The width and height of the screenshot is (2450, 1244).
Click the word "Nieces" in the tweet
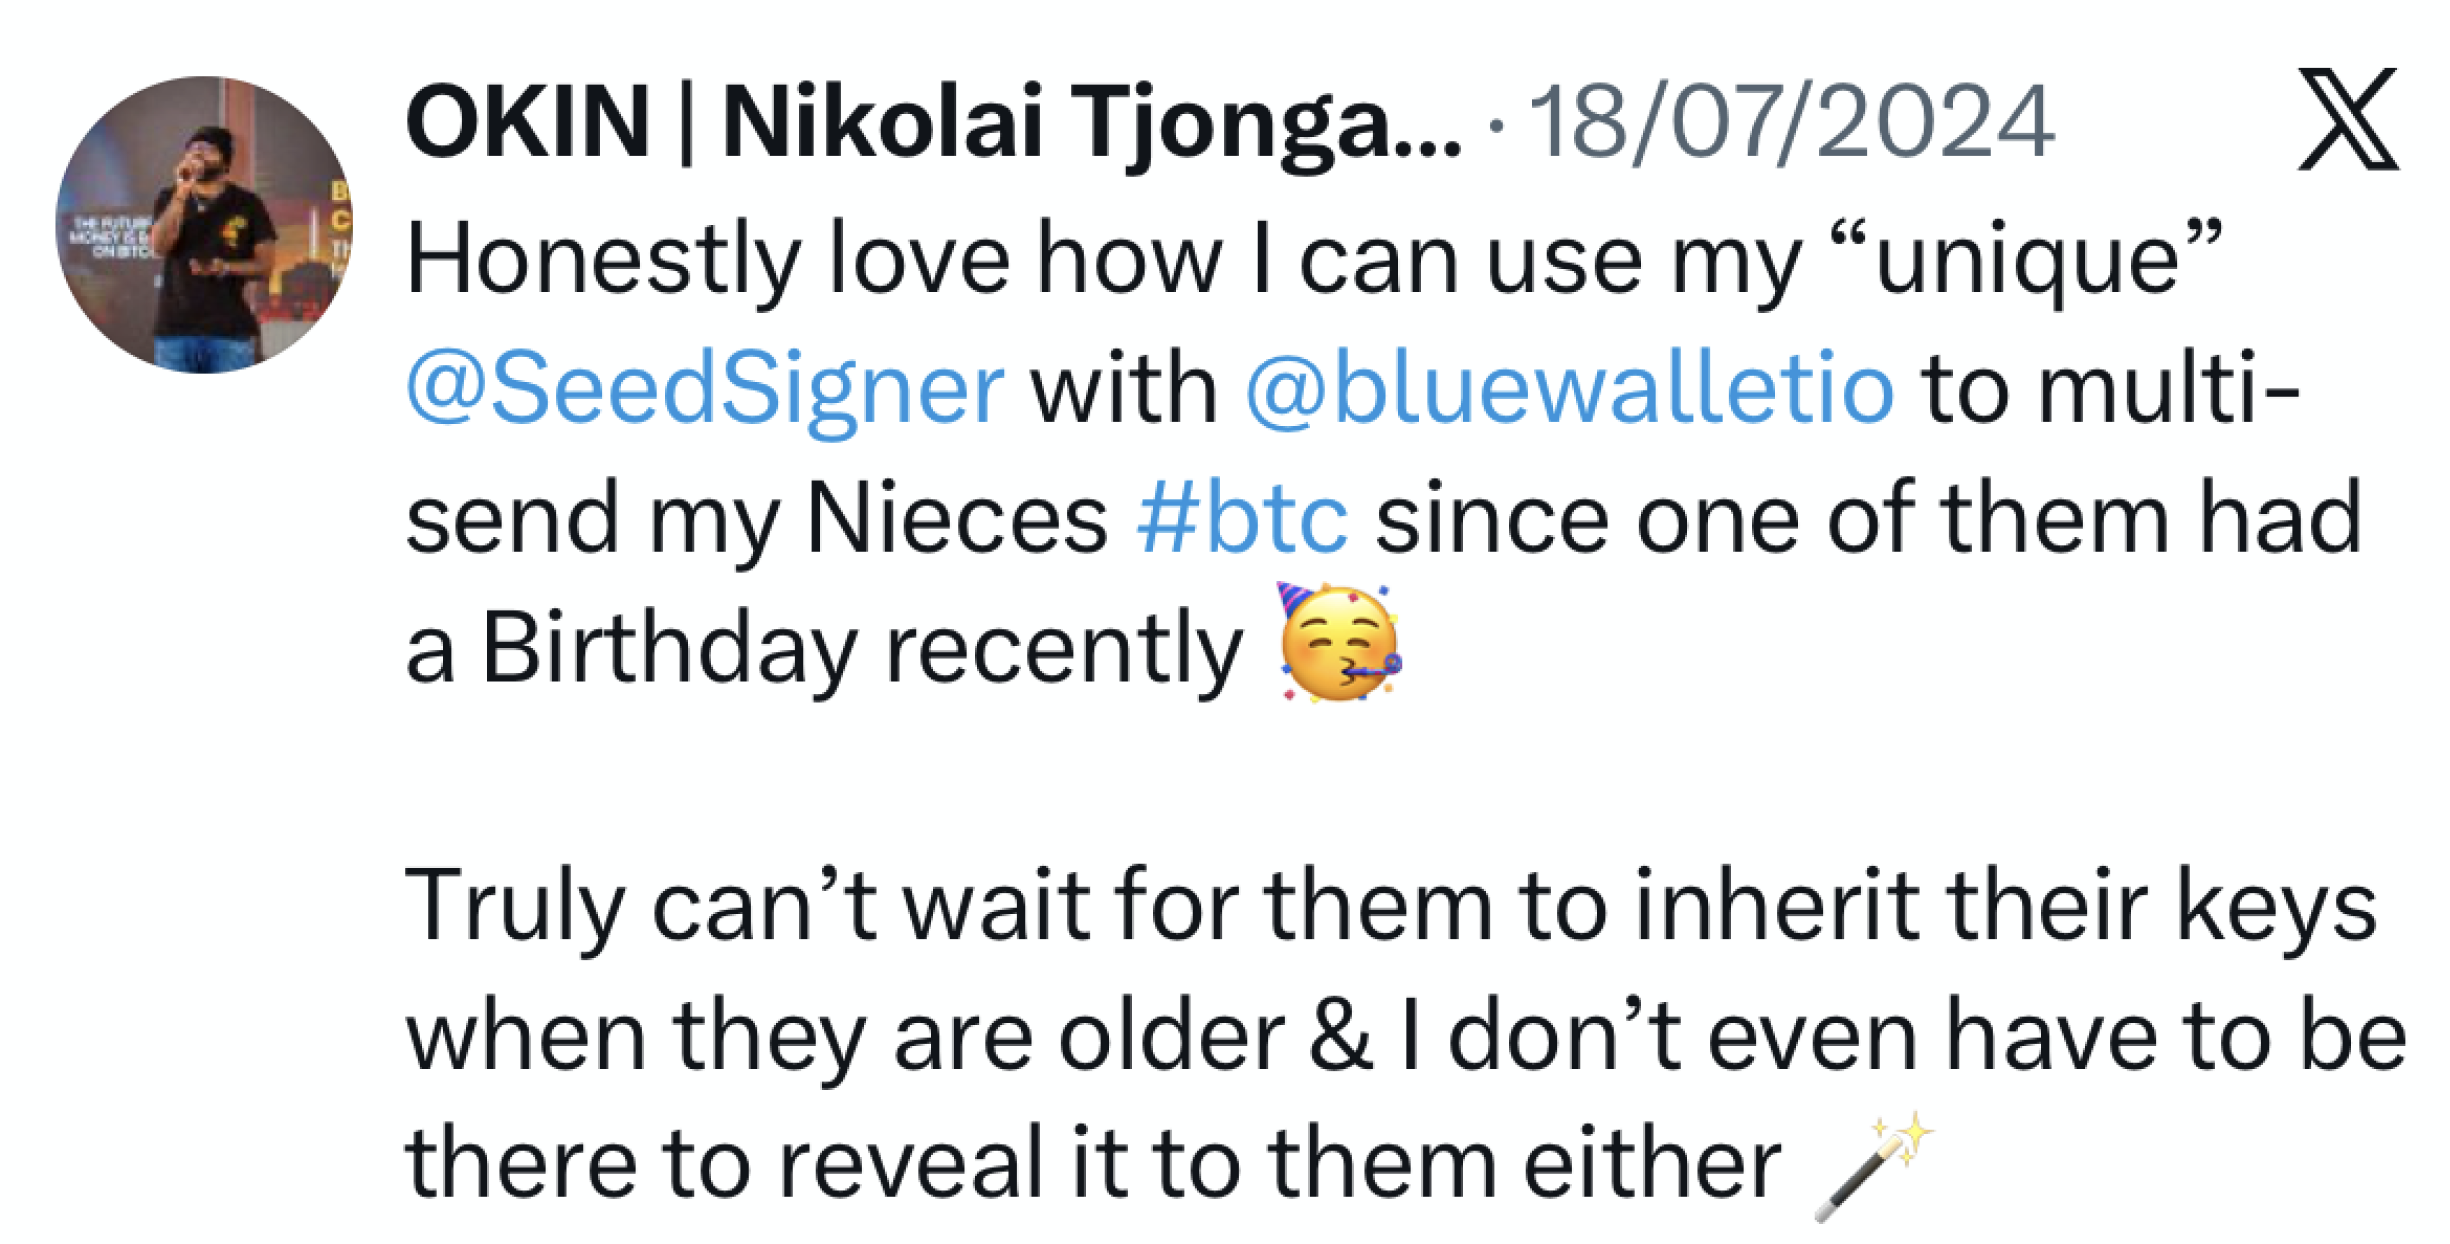(x=956, y=517)
